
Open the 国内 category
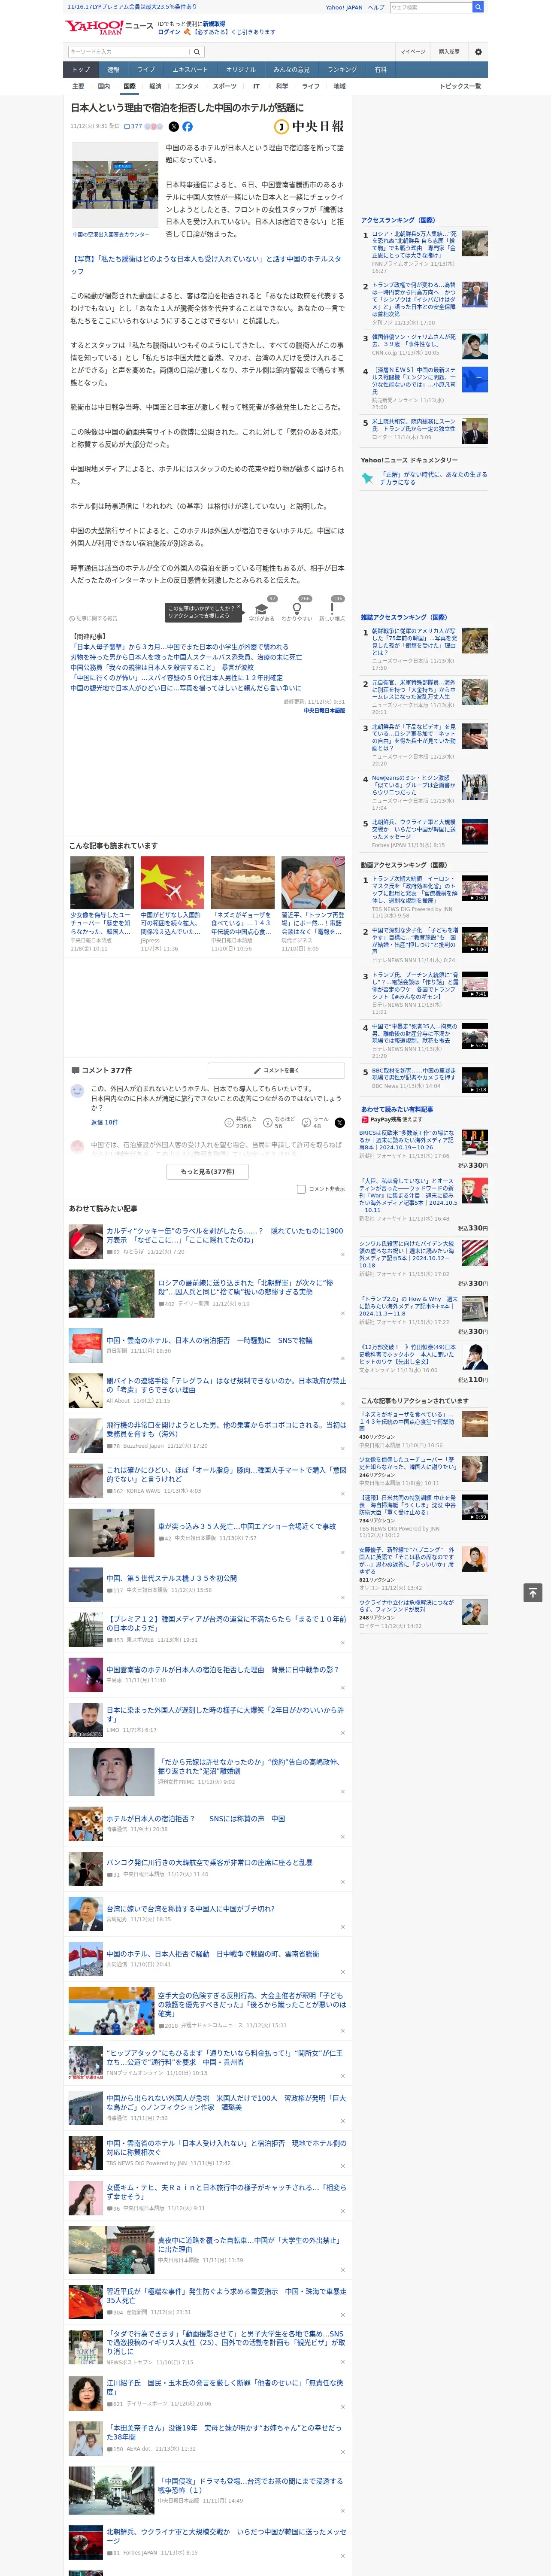pos(104,86)
